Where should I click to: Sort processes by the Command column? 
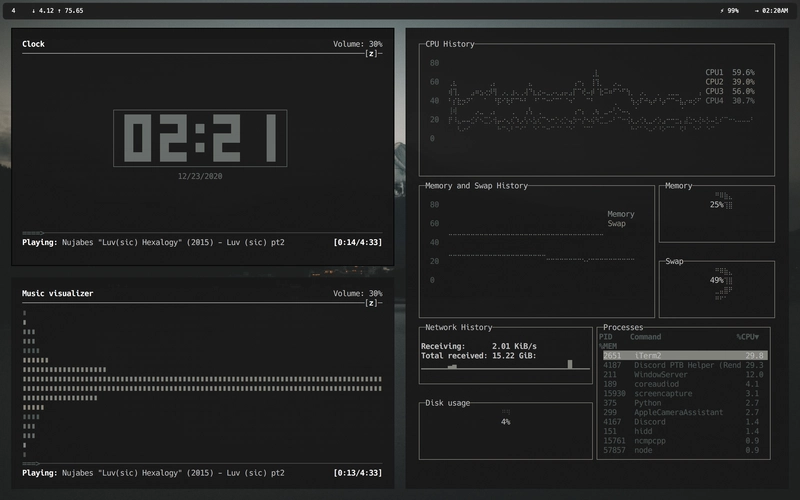645,337
